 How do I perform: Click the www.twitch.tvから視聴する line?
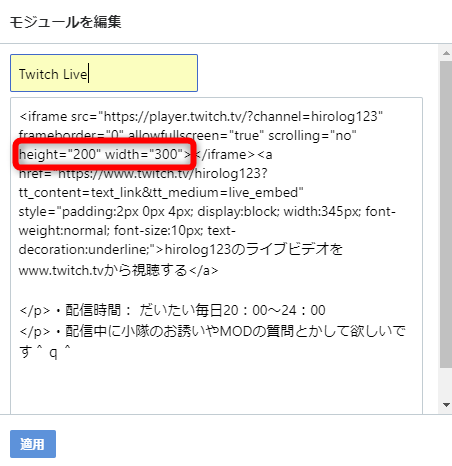[x=118, y=270]
